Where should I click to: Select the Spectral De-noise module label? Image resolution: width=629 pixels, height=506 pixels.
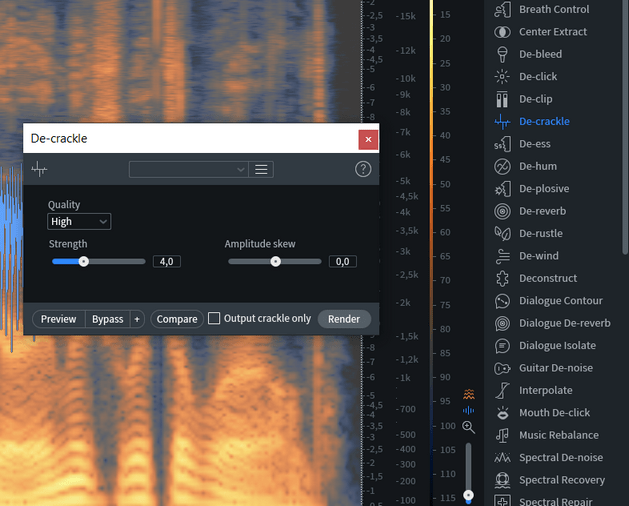pos(561,458)
